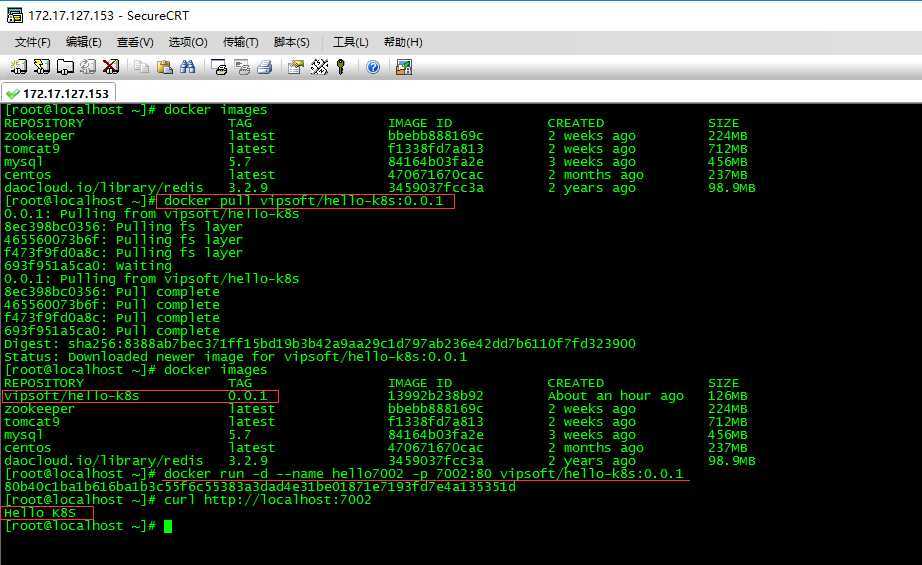Image resolution: width=922 pixels, height=565 pixels.
Task: Open Session Options from the toolbar
Action: point(296,67)
